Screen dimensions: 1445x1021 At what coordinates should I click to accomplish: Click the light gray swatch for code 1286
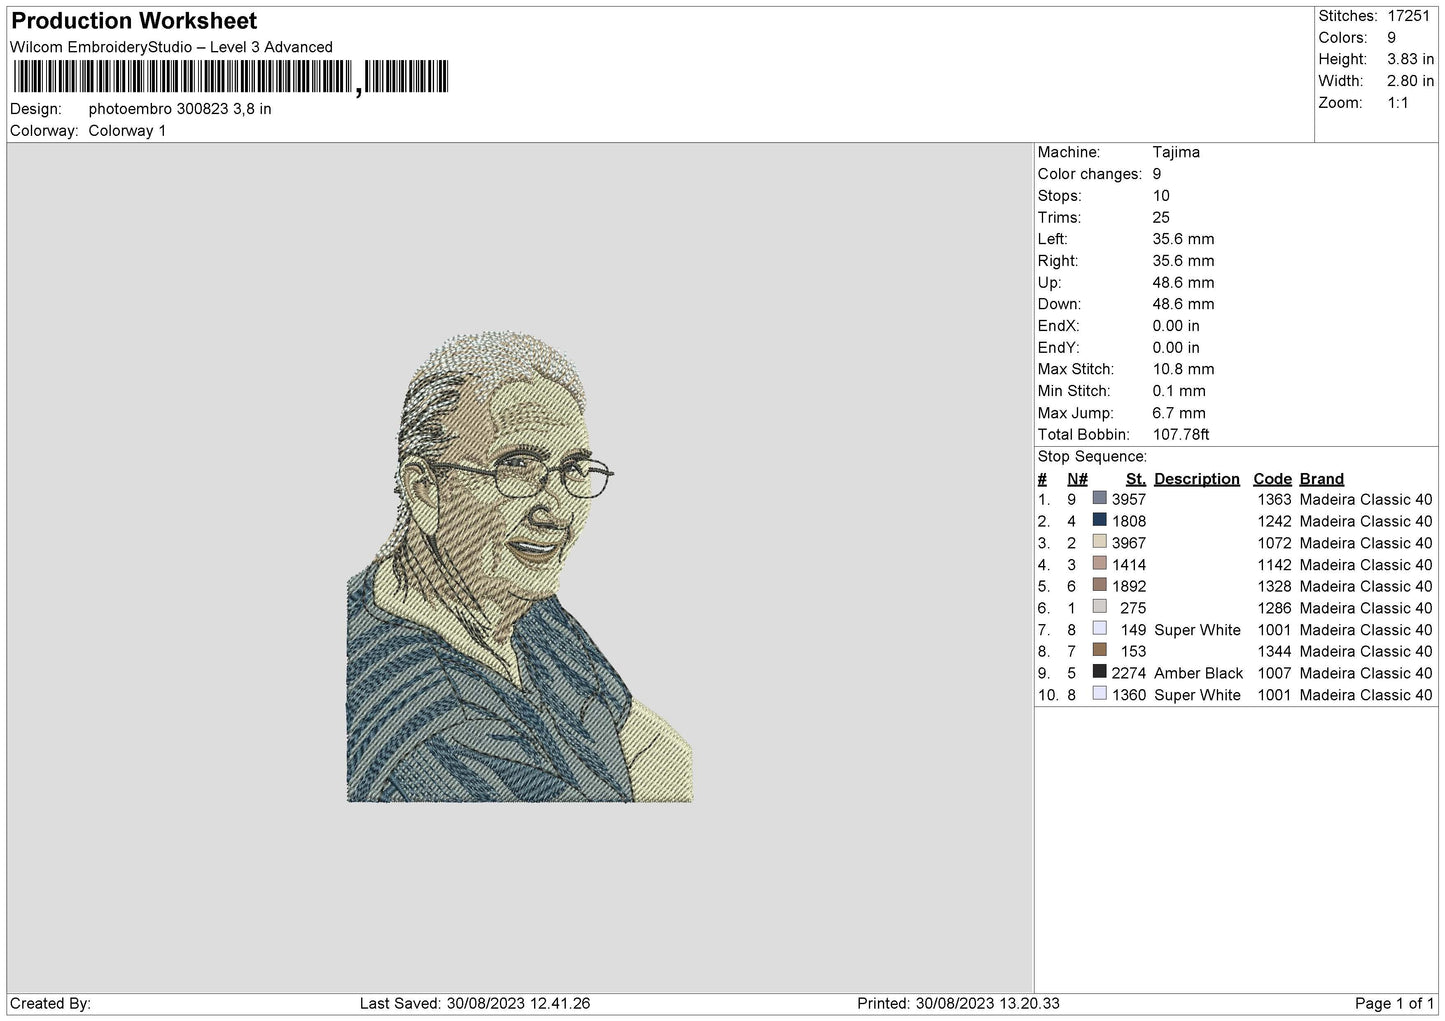point(1100,607)
